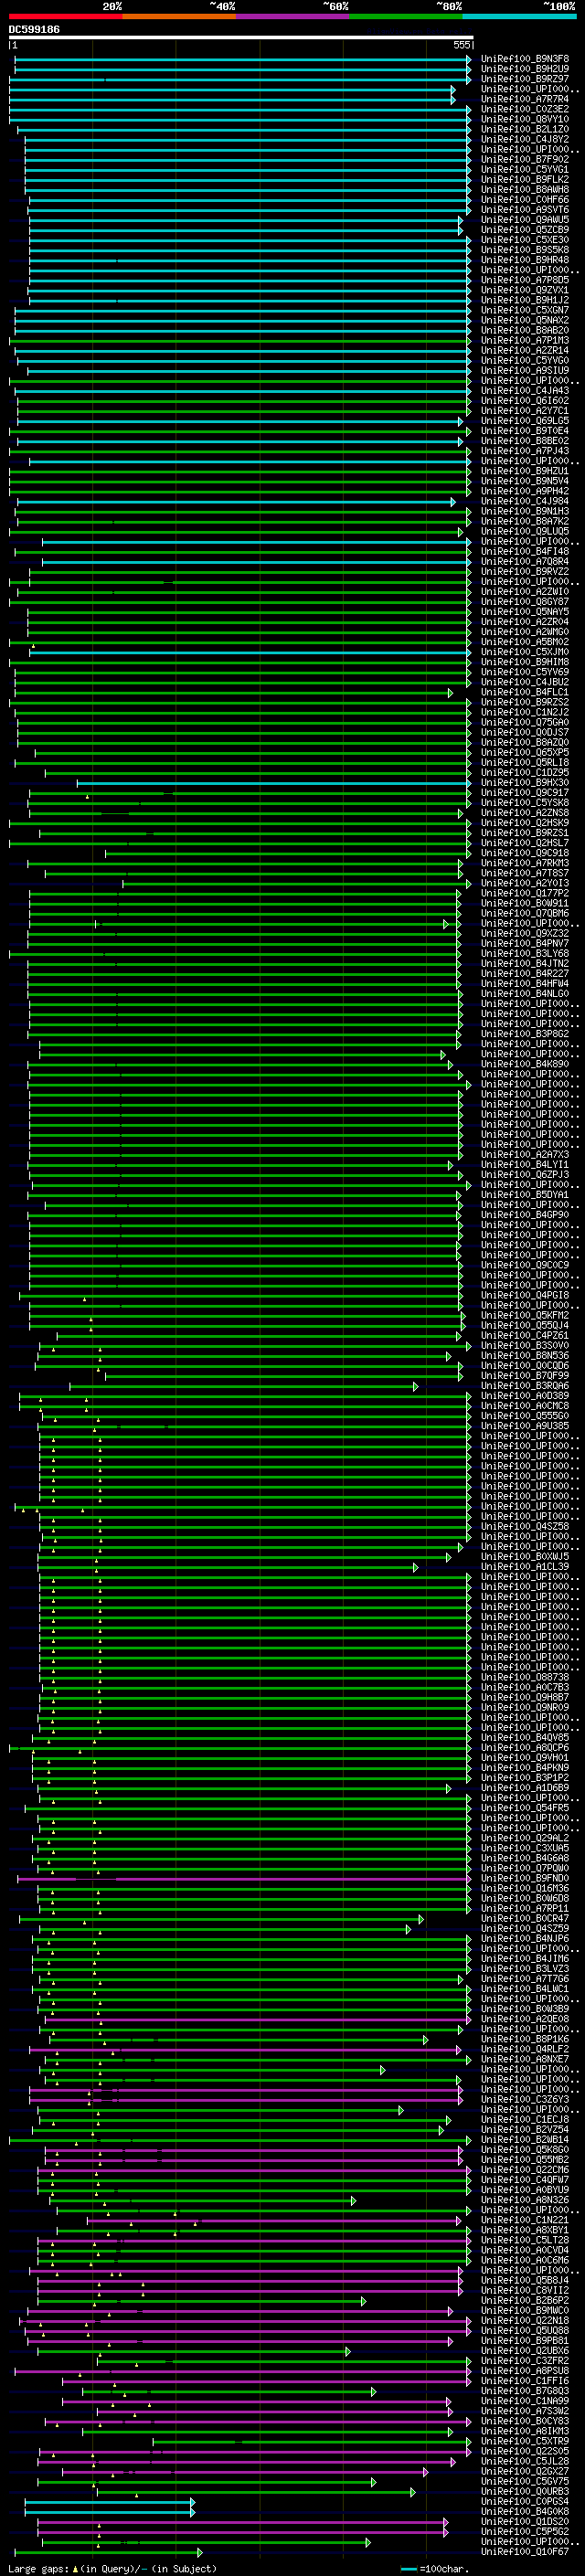This screenshot has height=2576, width=585.
Task: Select label UniRef100_C5XTR9
Action: click(x=525, y=2440)
